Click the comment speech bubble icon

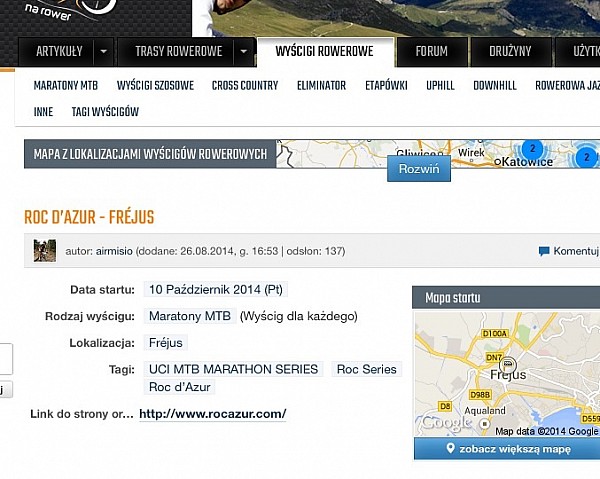click(544, 251)
